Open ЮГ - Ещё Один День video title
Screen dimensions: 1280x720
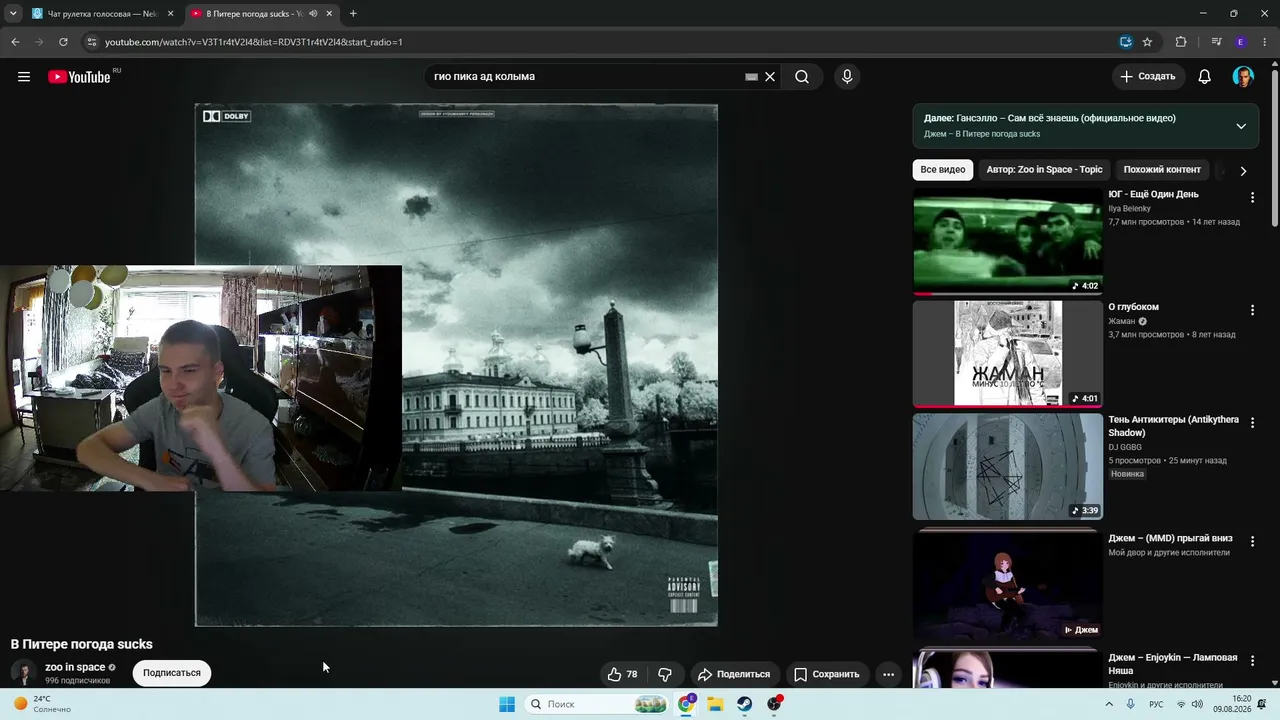pyautogui.click(x=1153, y=194)
